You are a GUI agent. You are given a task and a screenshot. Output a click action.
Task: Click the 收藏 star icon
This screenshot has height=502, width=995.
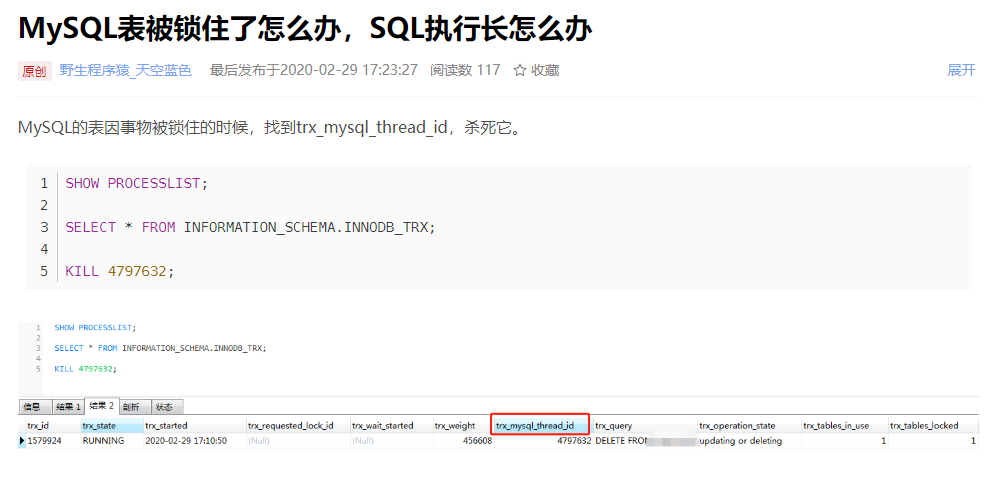520,70
